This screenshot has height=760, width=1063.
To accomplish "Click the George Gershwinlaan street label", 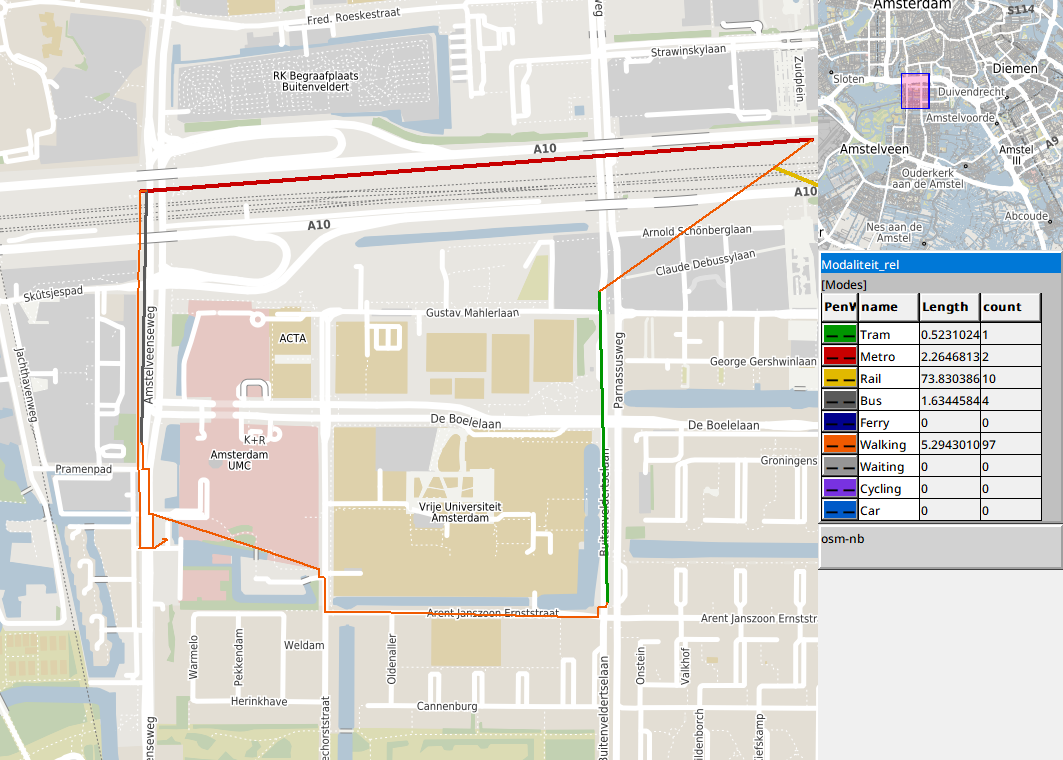I will coord(763,361).
